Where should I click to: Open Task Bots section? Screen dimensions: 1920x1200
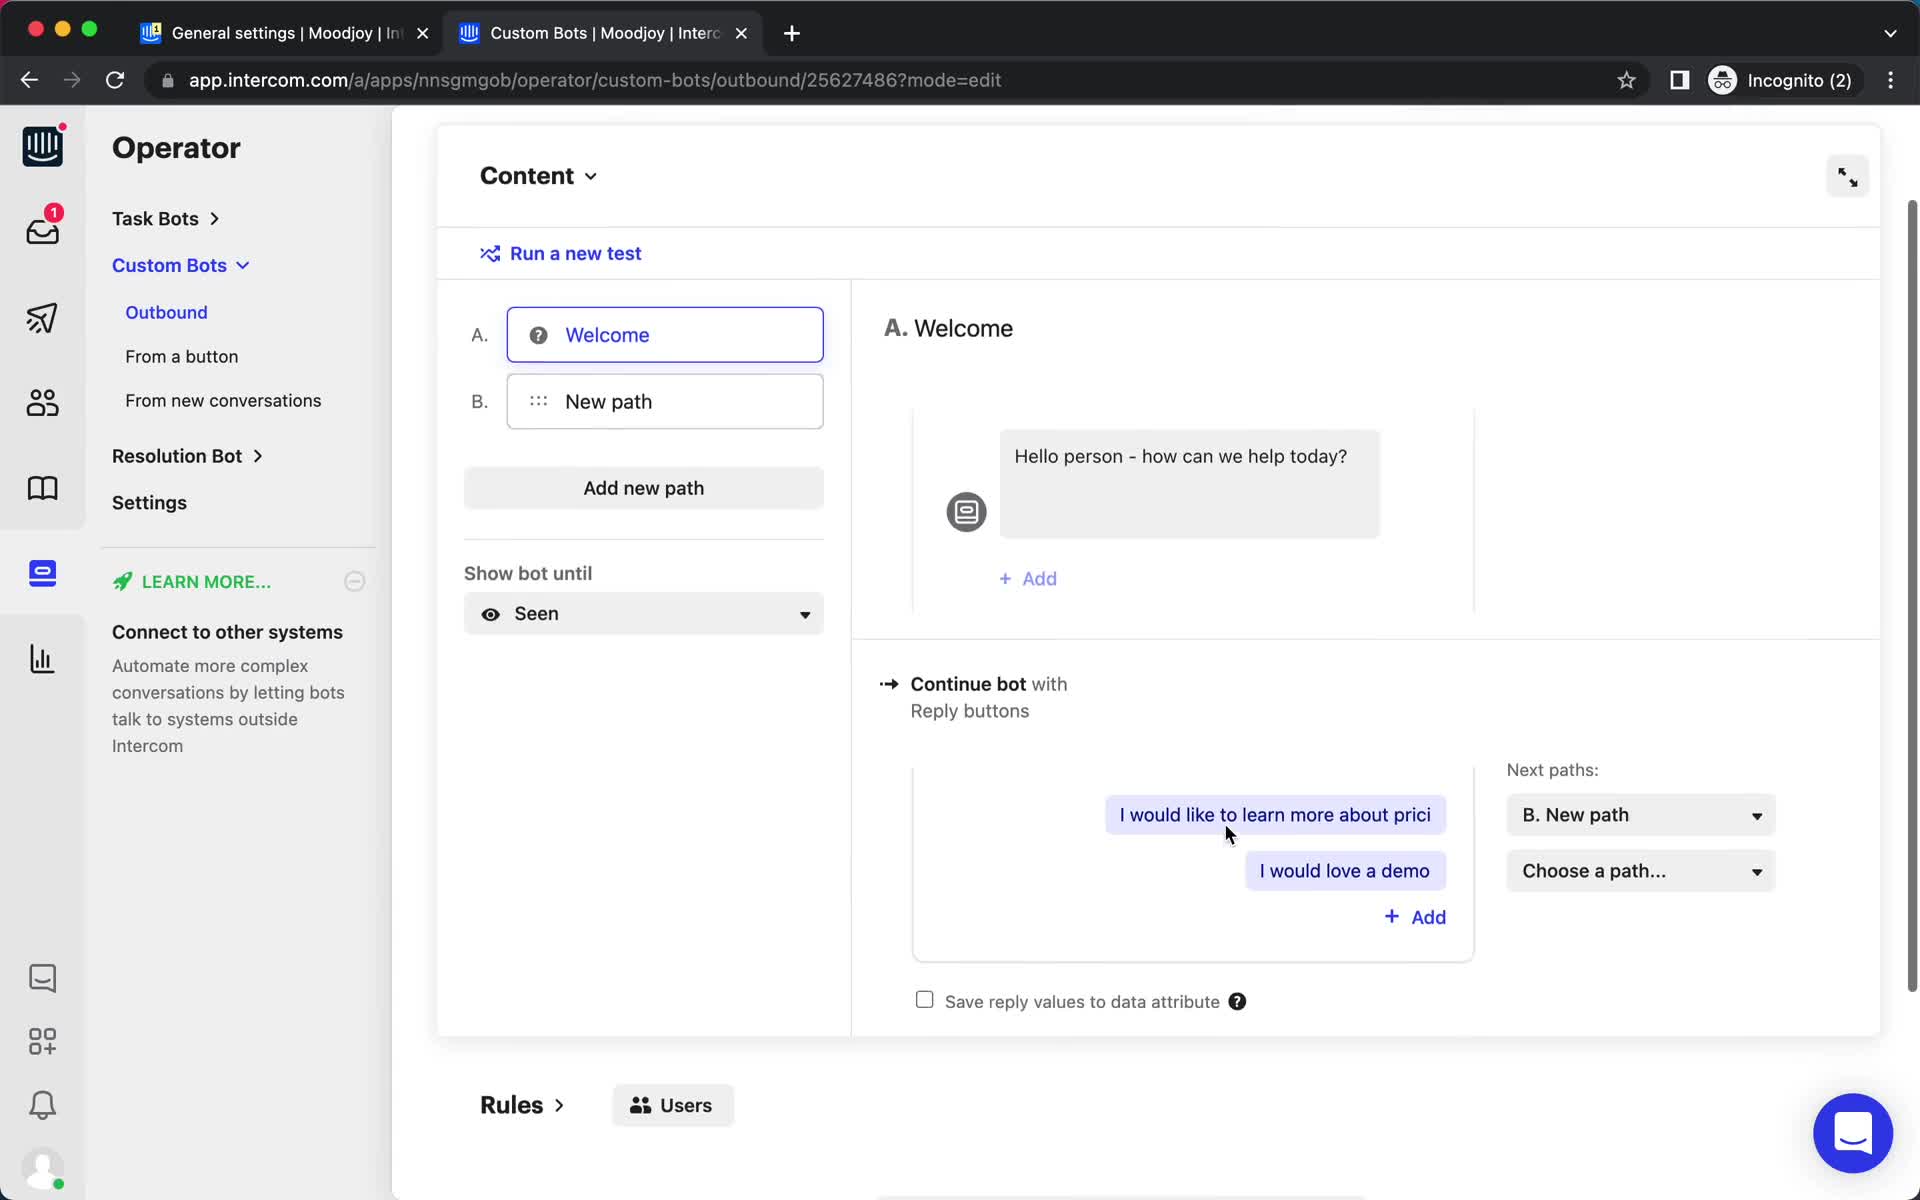[155, 218]
